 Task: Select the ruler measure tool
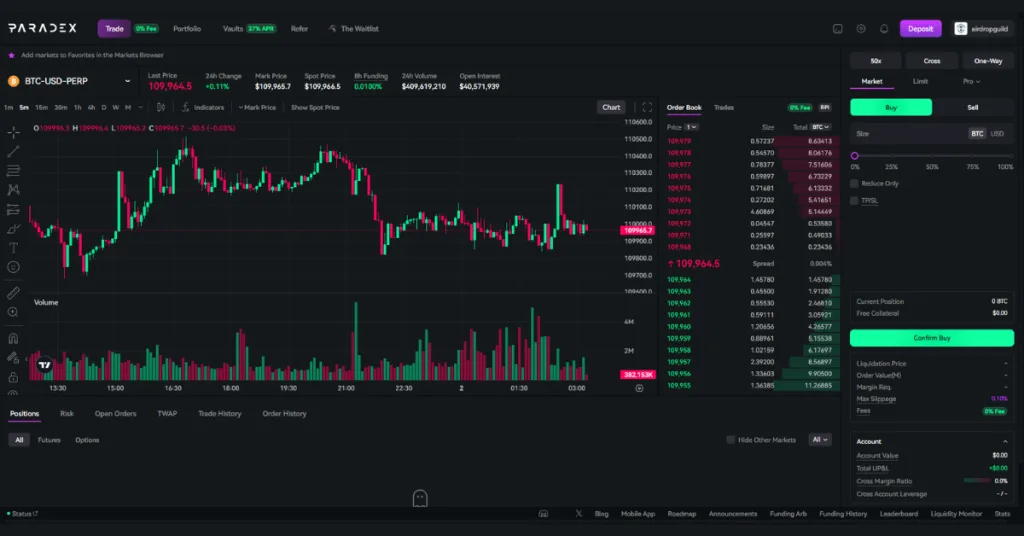(13, 293)
